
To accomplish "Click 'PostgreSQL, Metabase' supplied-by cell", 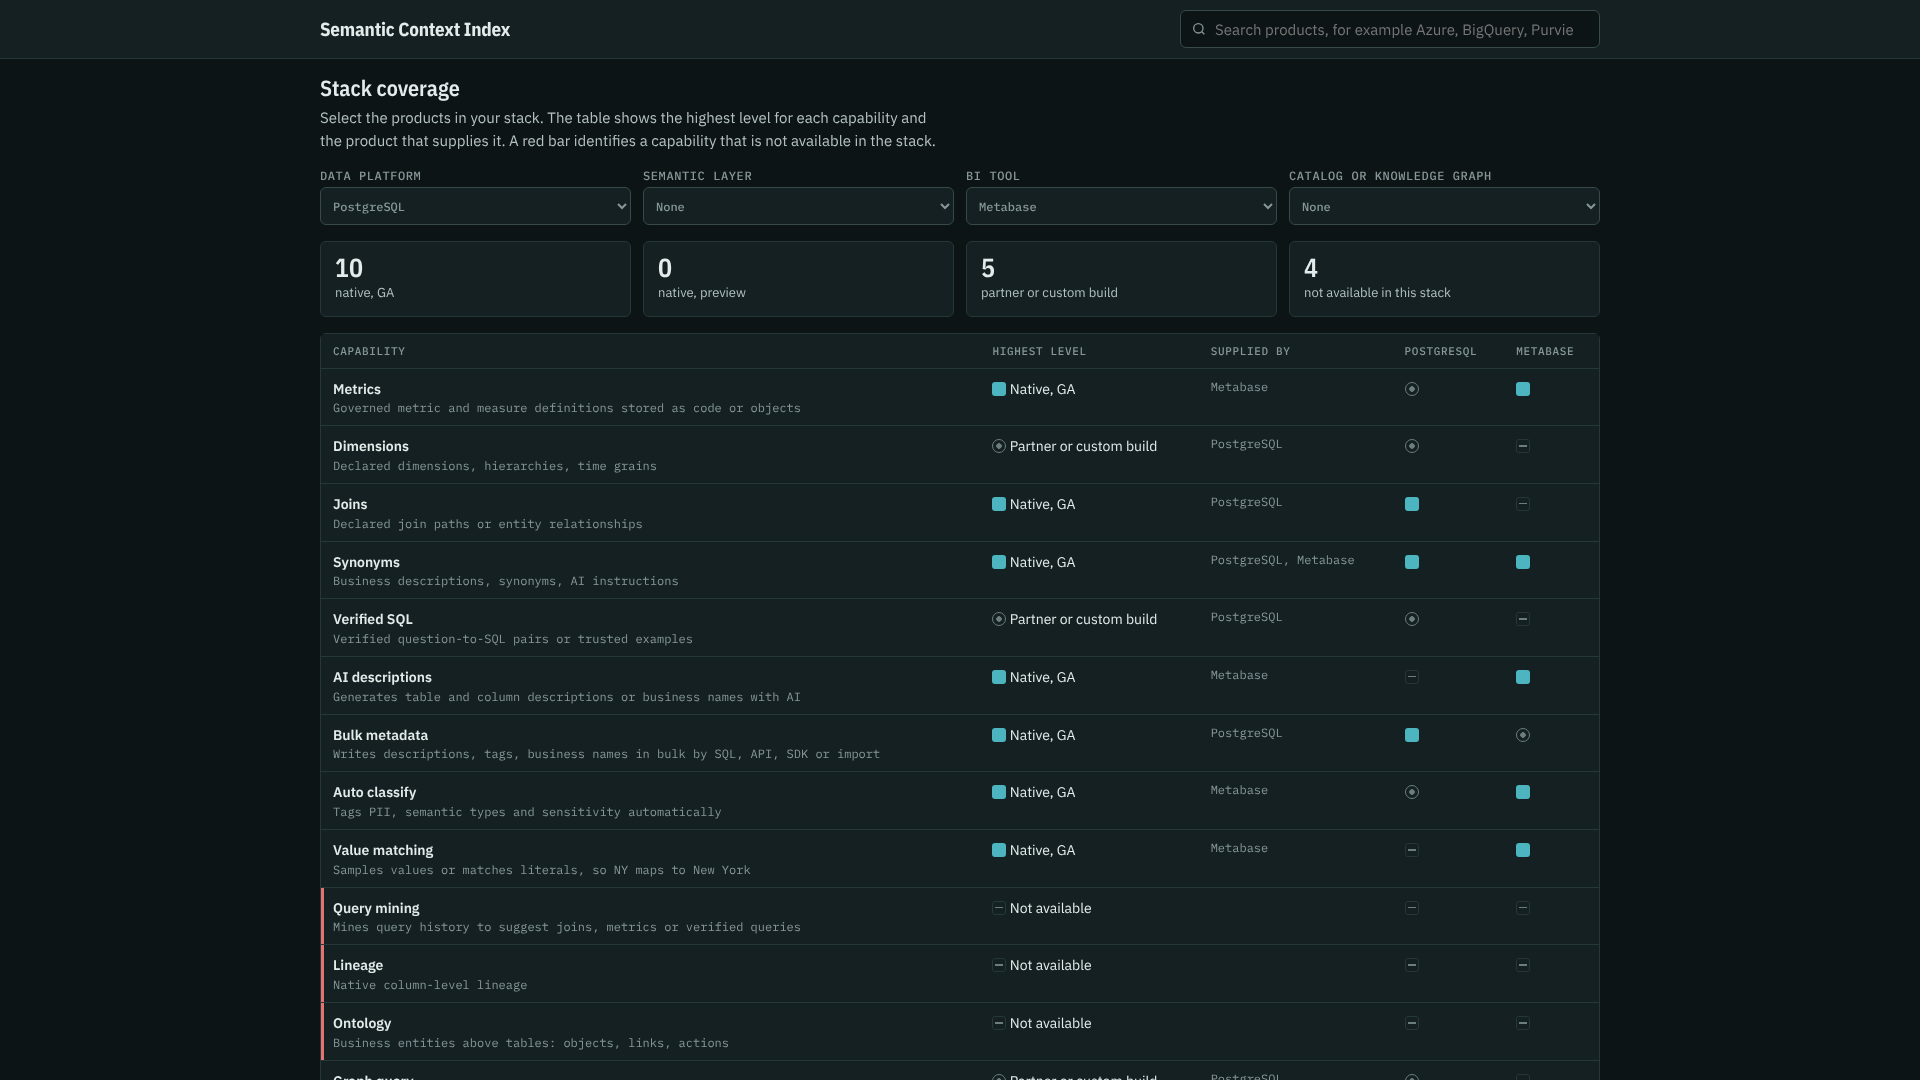I will pyautogui.click(x=1282, y=560).
